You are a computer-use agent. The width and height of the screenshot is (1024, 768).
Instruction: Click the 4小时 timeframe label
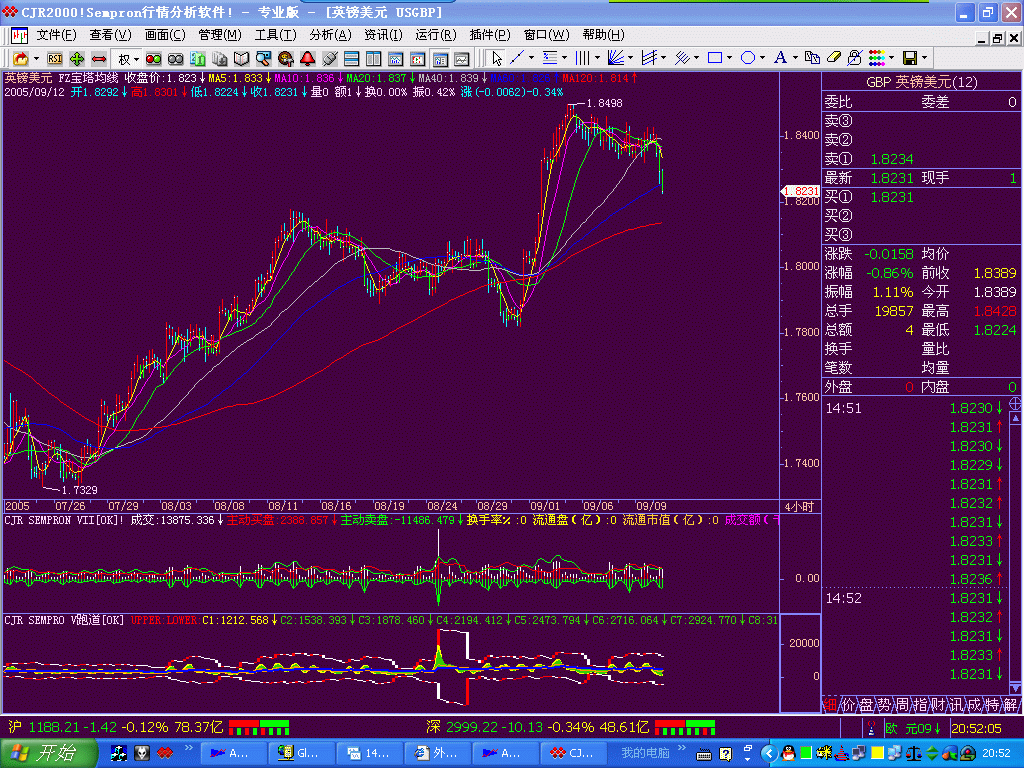click(x=799, y=506)
